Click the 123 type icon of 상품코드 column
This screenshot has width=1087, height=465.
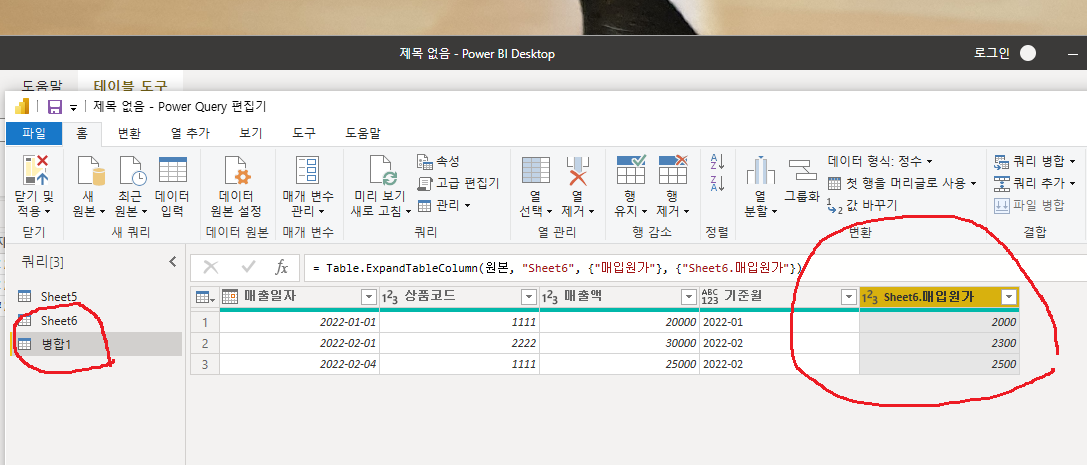[x=390, y=297]
